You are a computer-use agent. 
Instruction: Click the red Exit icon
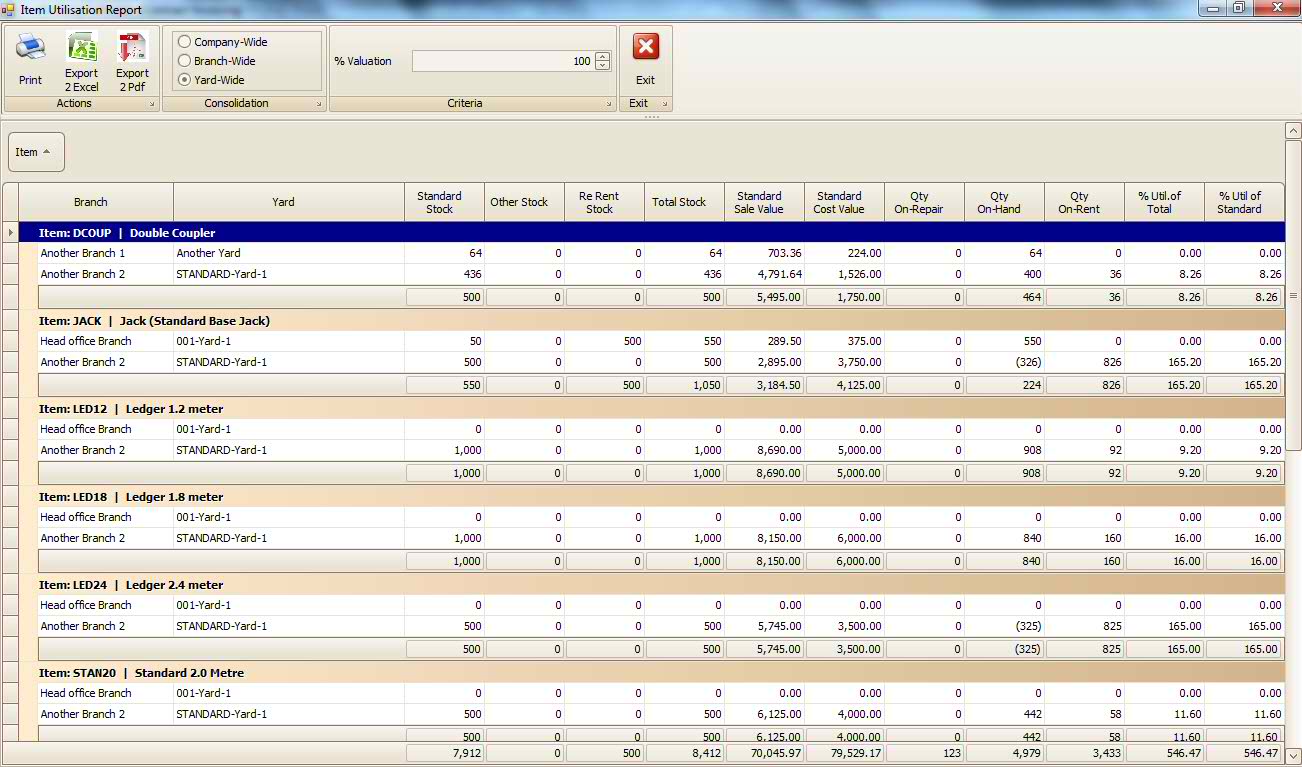pyautogui.click(x=646, y=47)
